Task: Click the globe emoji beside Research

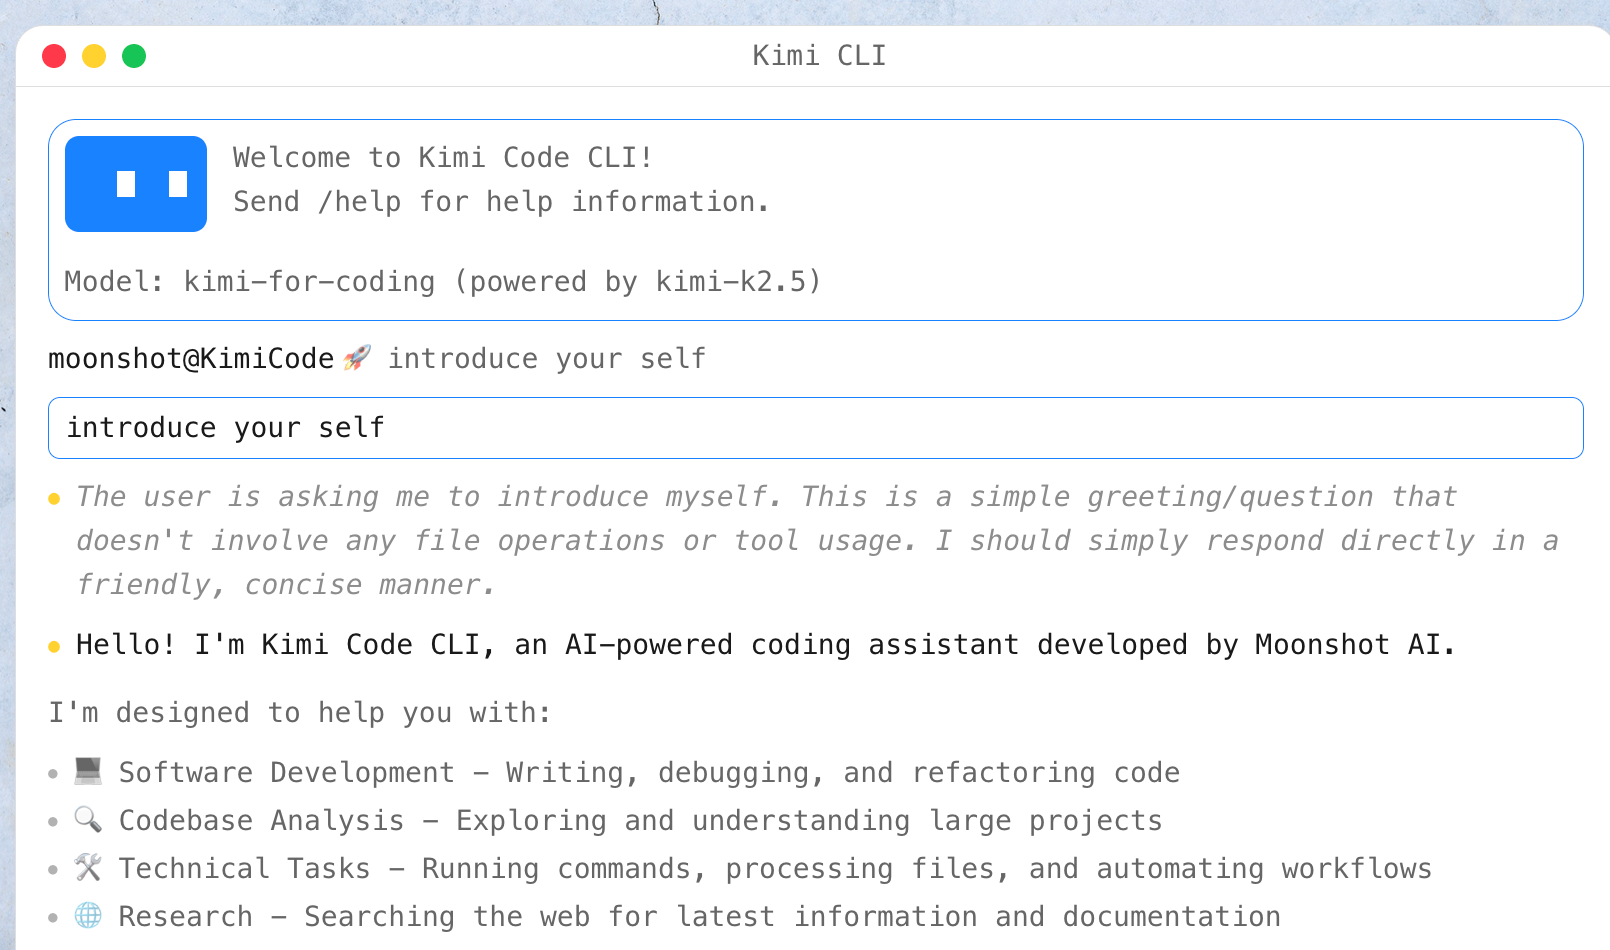Action: pos(88,915)
